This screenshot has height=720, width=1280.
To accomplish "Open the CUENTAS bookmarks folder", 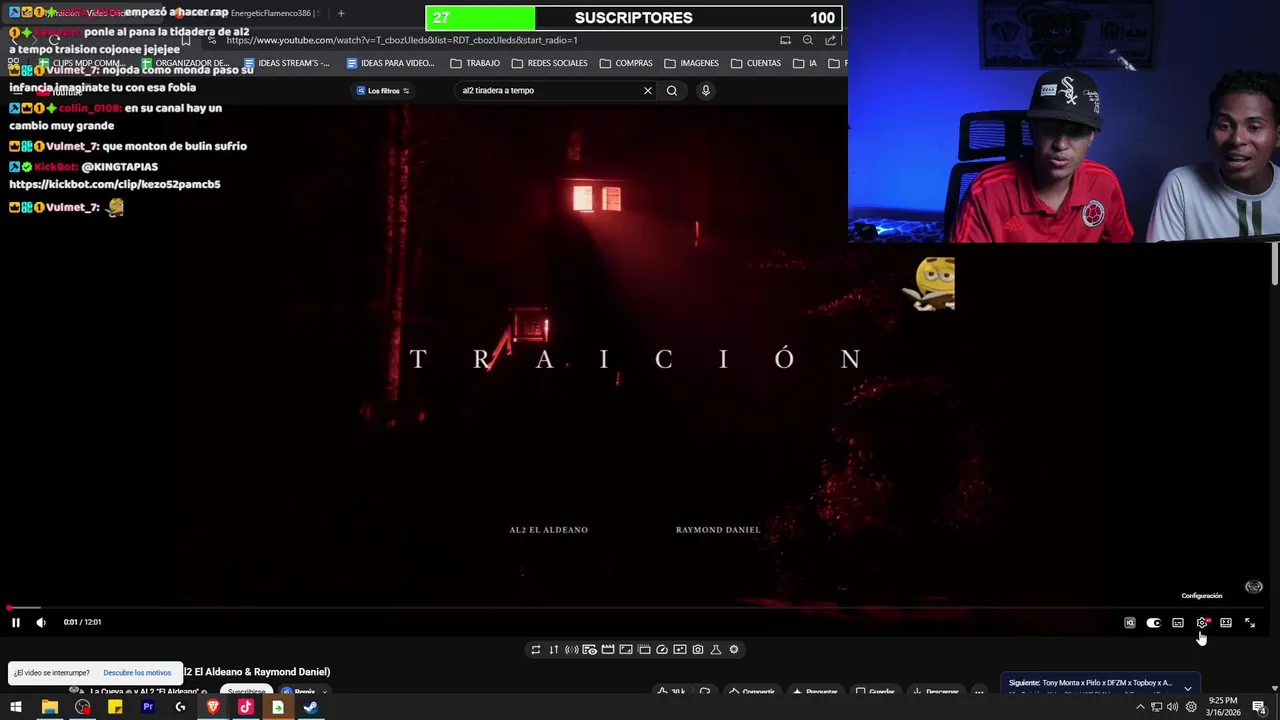I will point(756,63).
